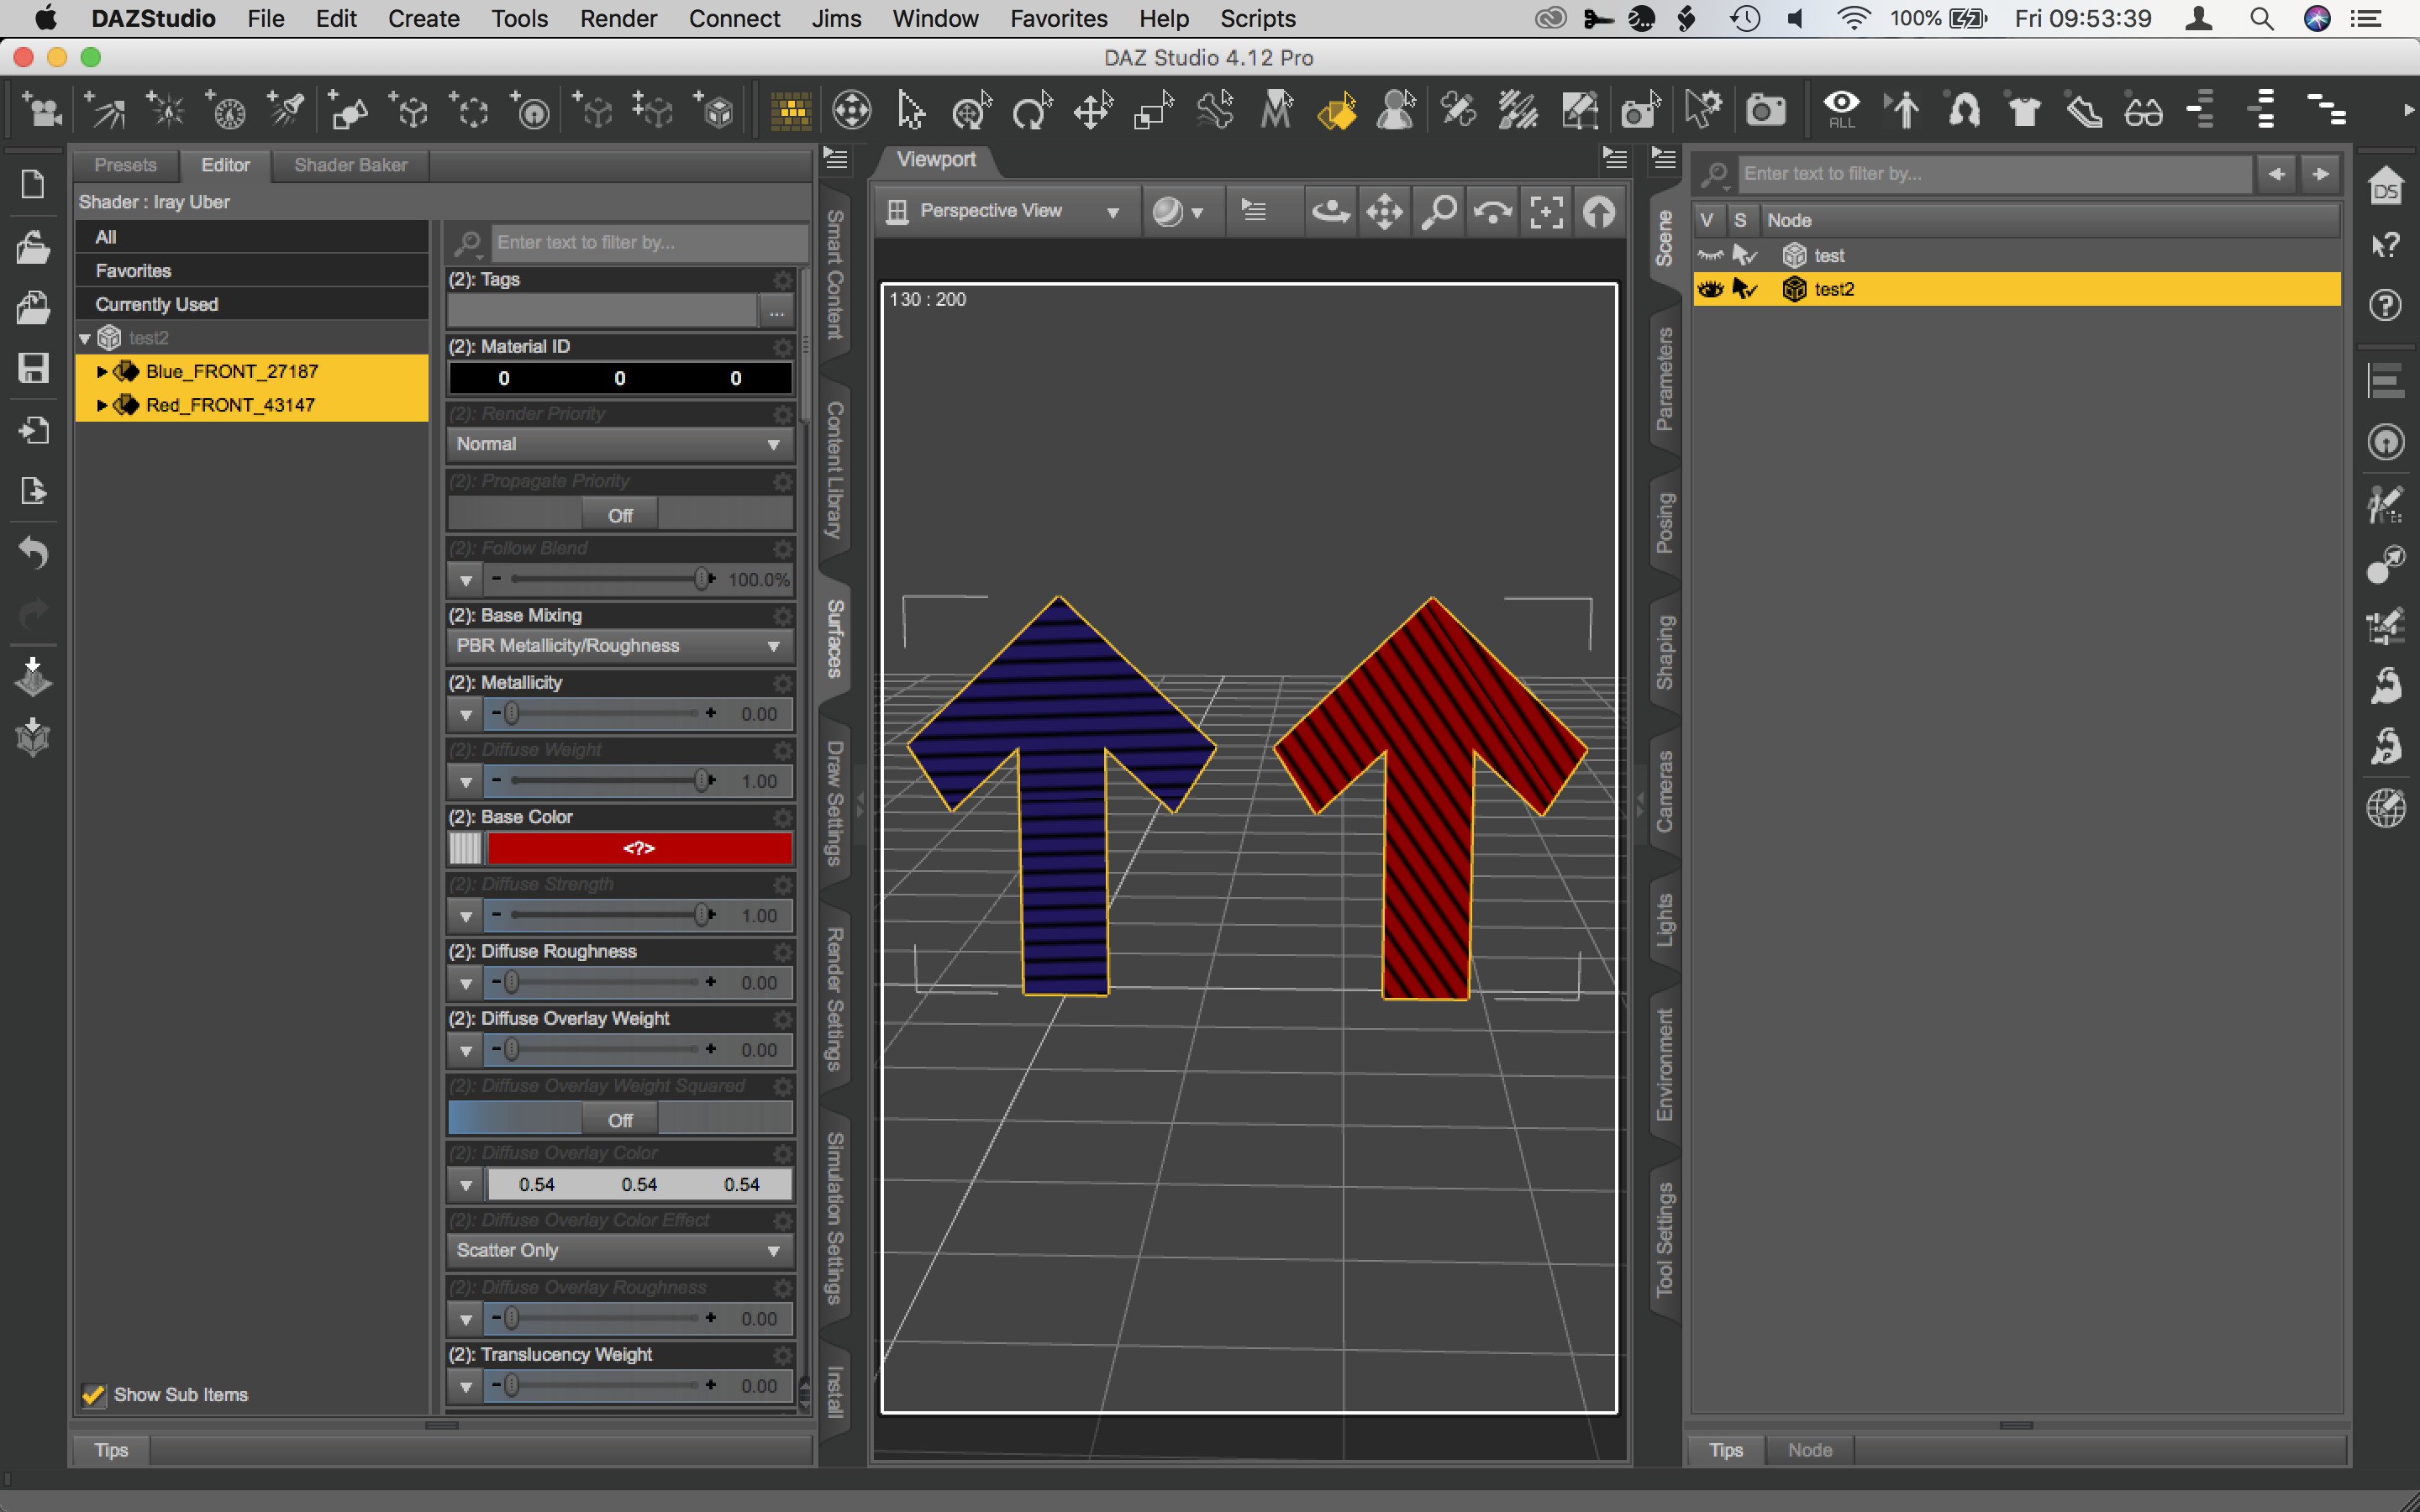This screenshot has height=1512, width=2420.
Task: Switch to the Shader Baker tab
Action: (350, 165)
